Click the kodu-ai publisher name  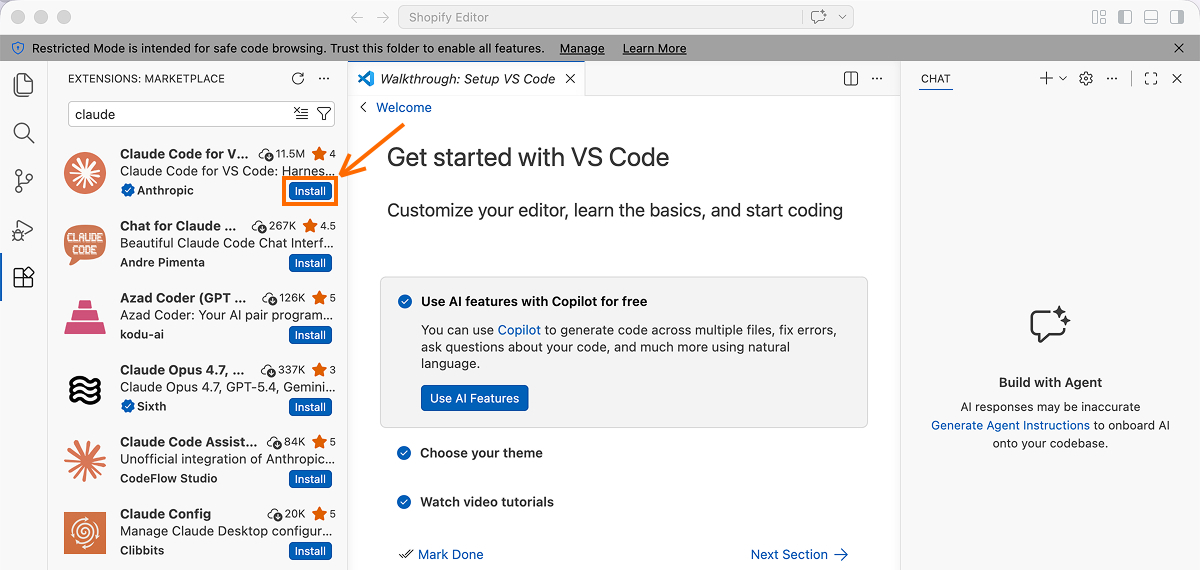coord(142,334)
